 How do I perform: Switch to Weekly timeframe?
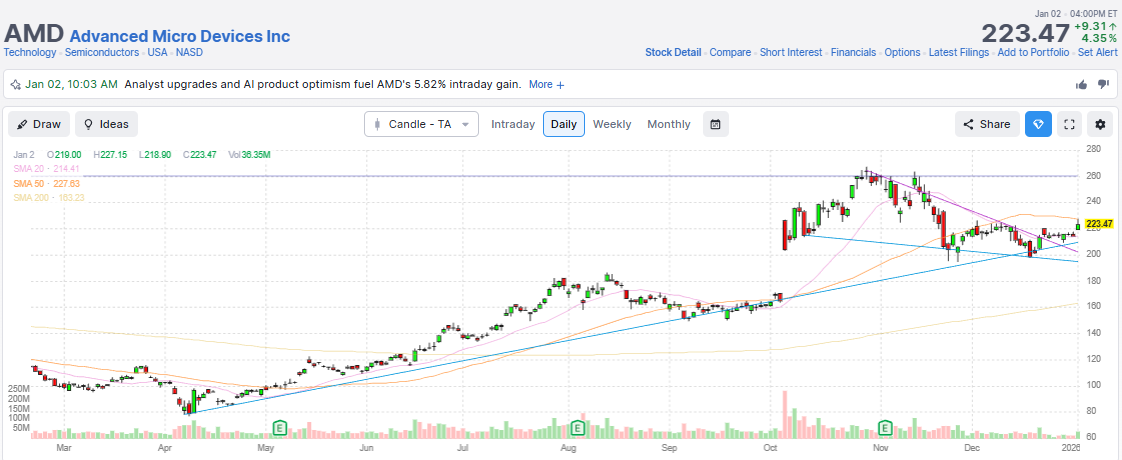point(612,124)
